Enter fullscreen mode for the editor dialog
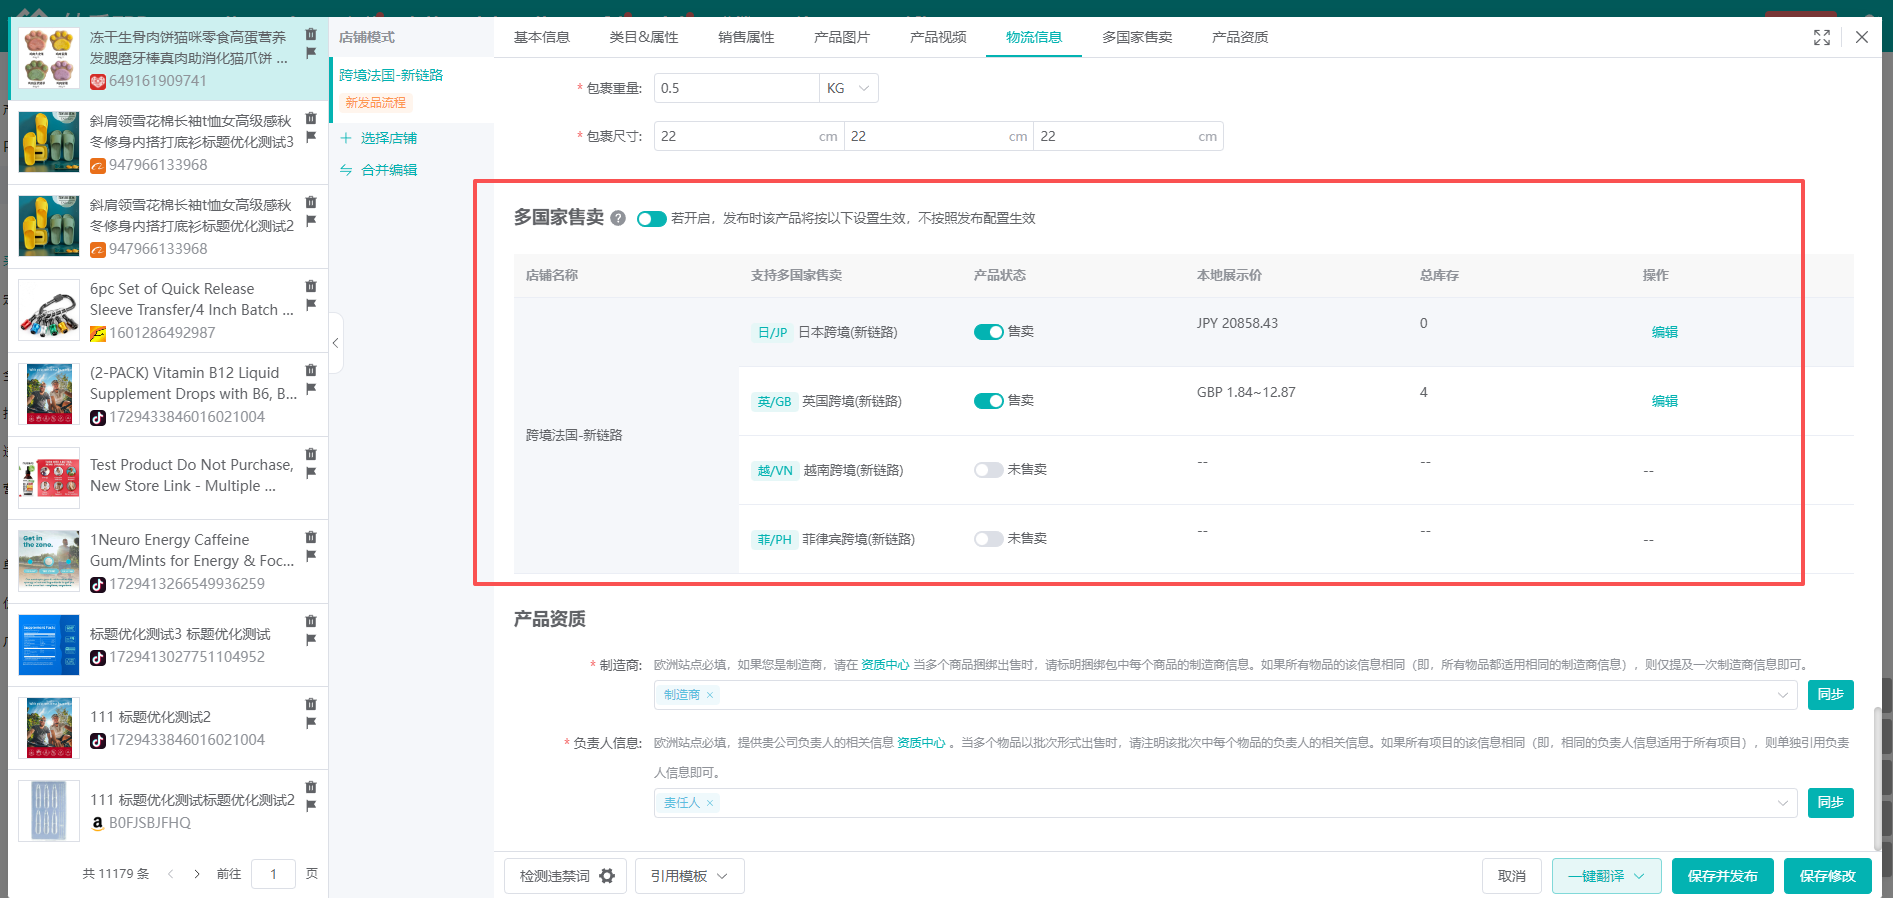This screenshot has width=1893, height=898. click(x=1822, y=37)
